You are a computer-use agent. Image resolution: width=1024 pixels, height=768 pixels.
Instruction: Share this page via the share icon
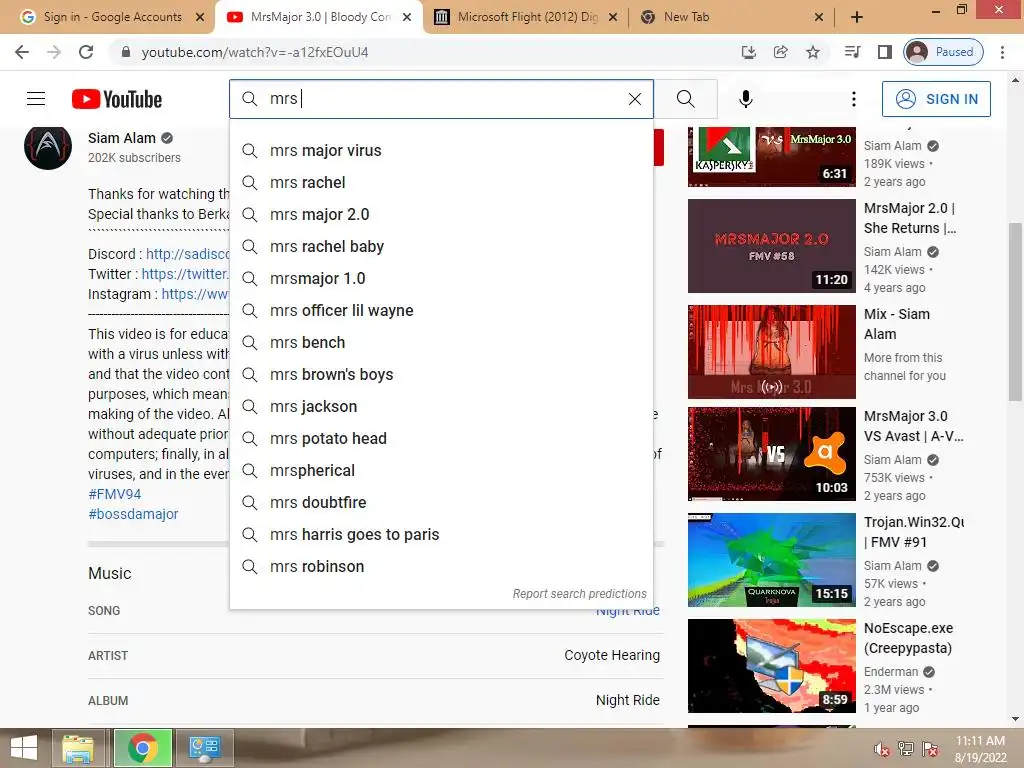pos(780,52)
